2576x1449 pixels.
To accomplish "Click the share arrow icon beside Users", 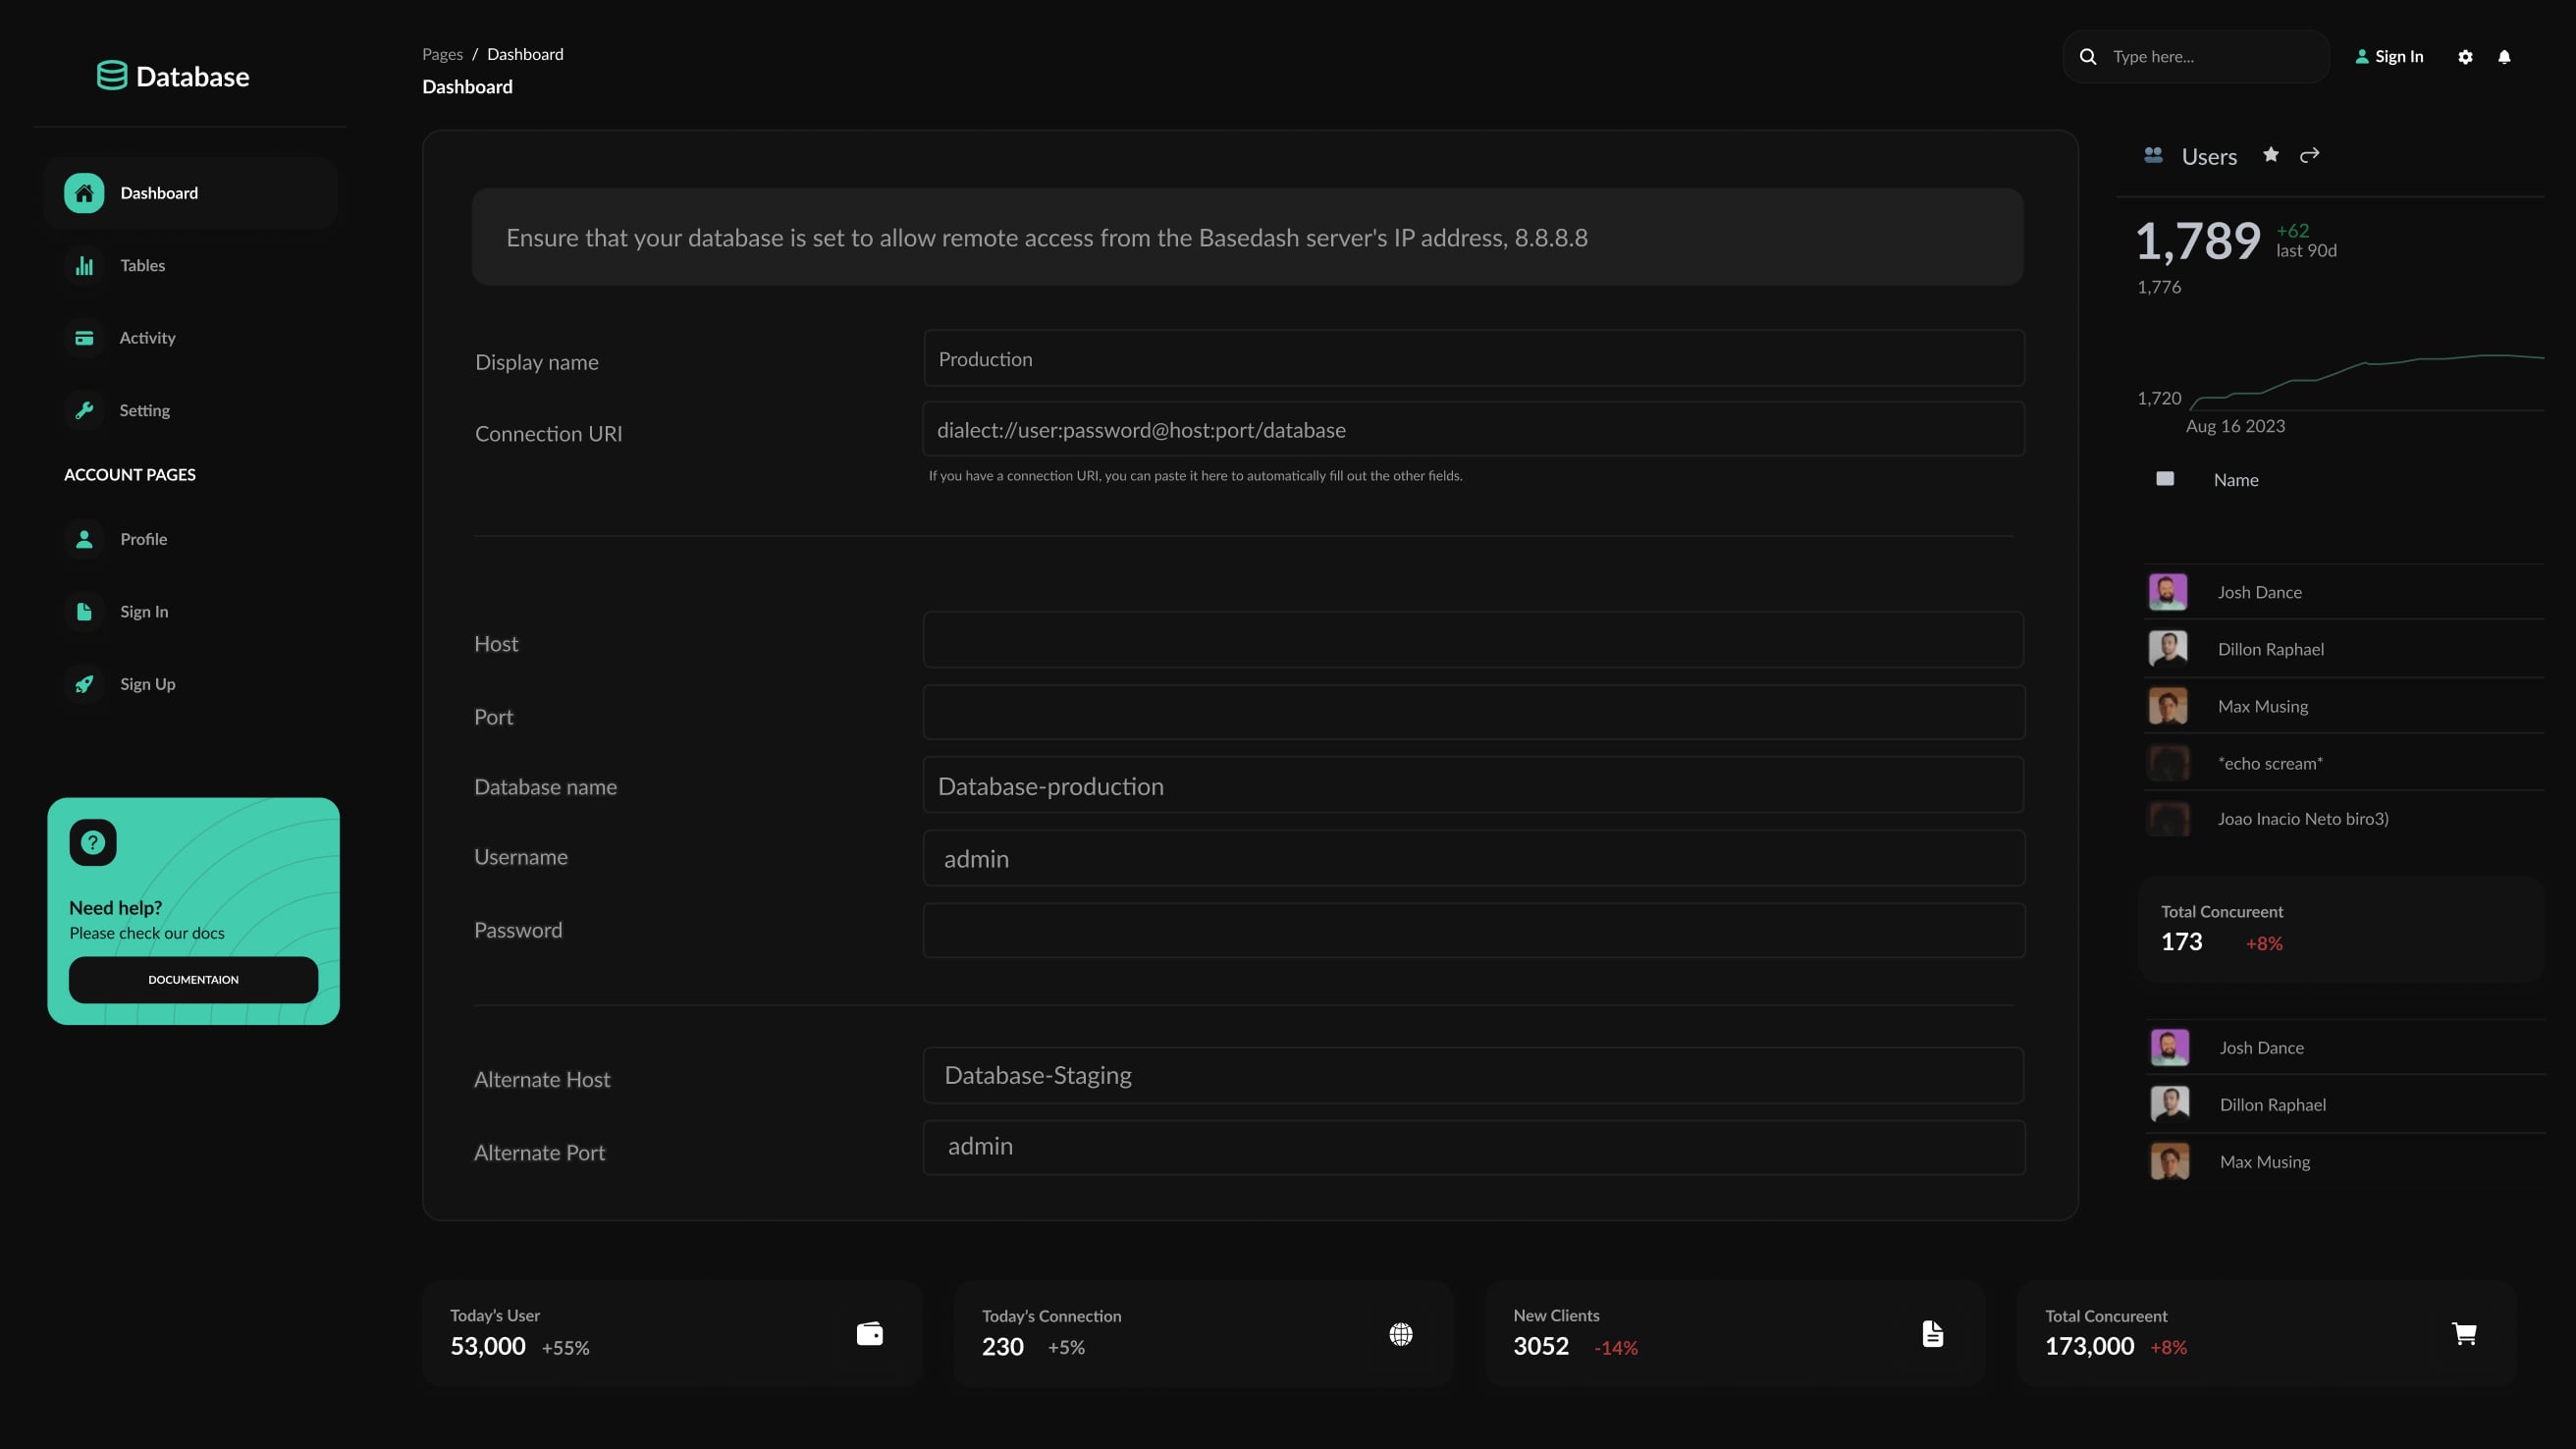I will pos(2309,155).
